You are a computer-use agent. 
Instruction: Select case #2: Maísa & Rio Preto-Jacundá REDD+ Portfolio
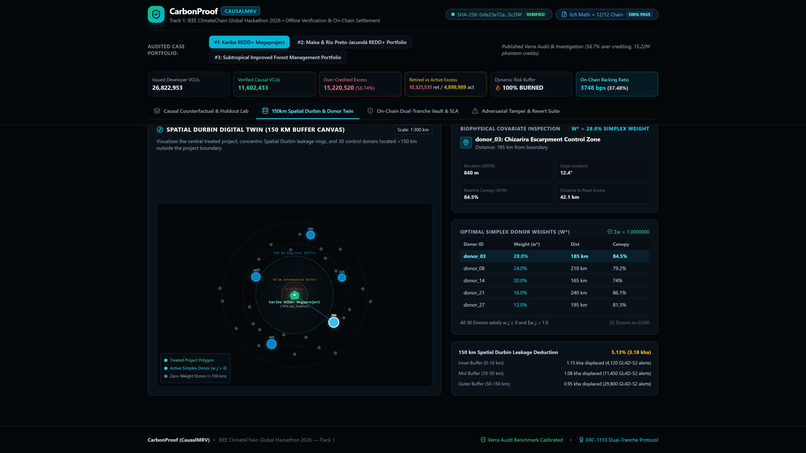coord(352,42)
